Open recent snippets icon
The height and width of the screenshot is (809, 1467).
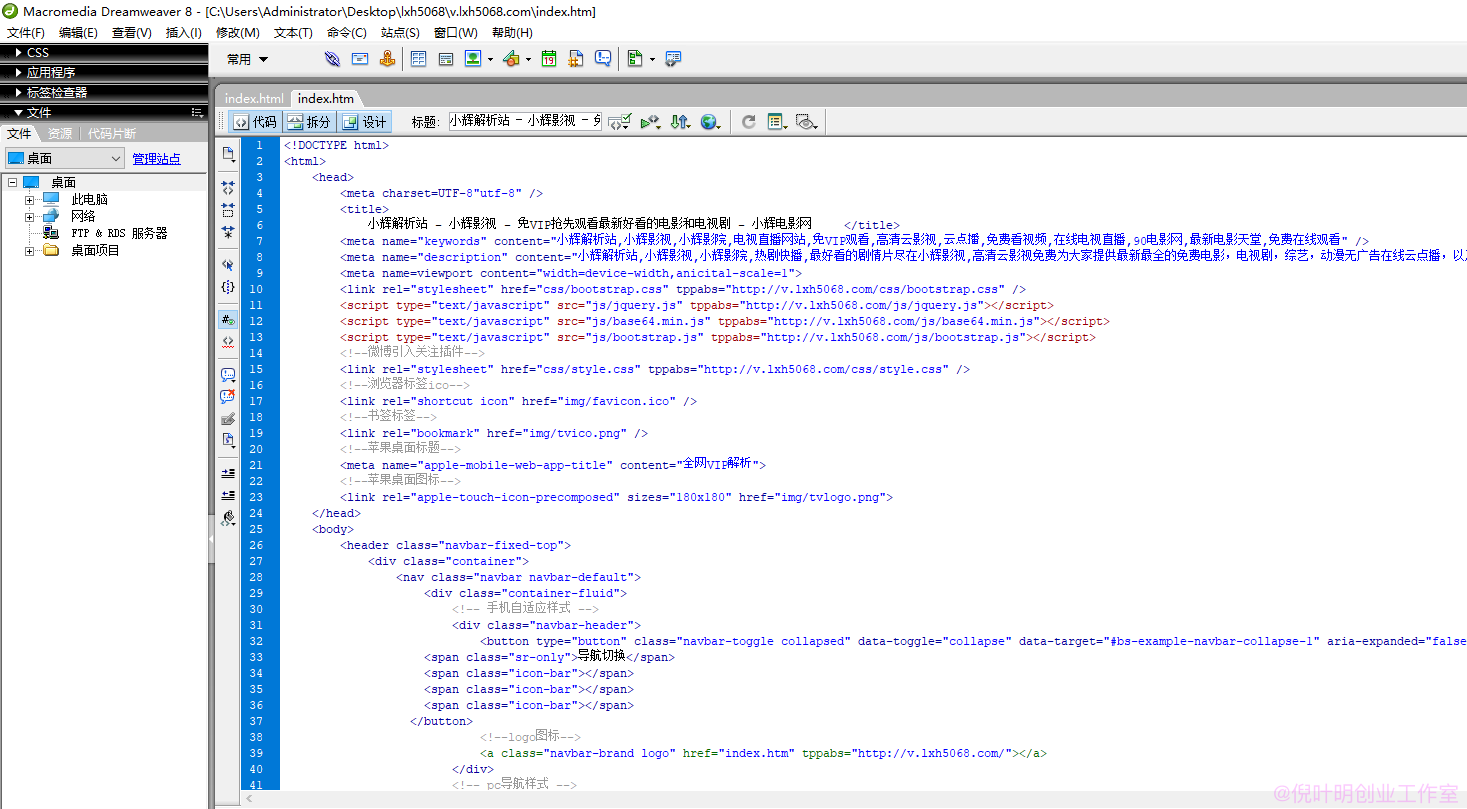(228, 440)
